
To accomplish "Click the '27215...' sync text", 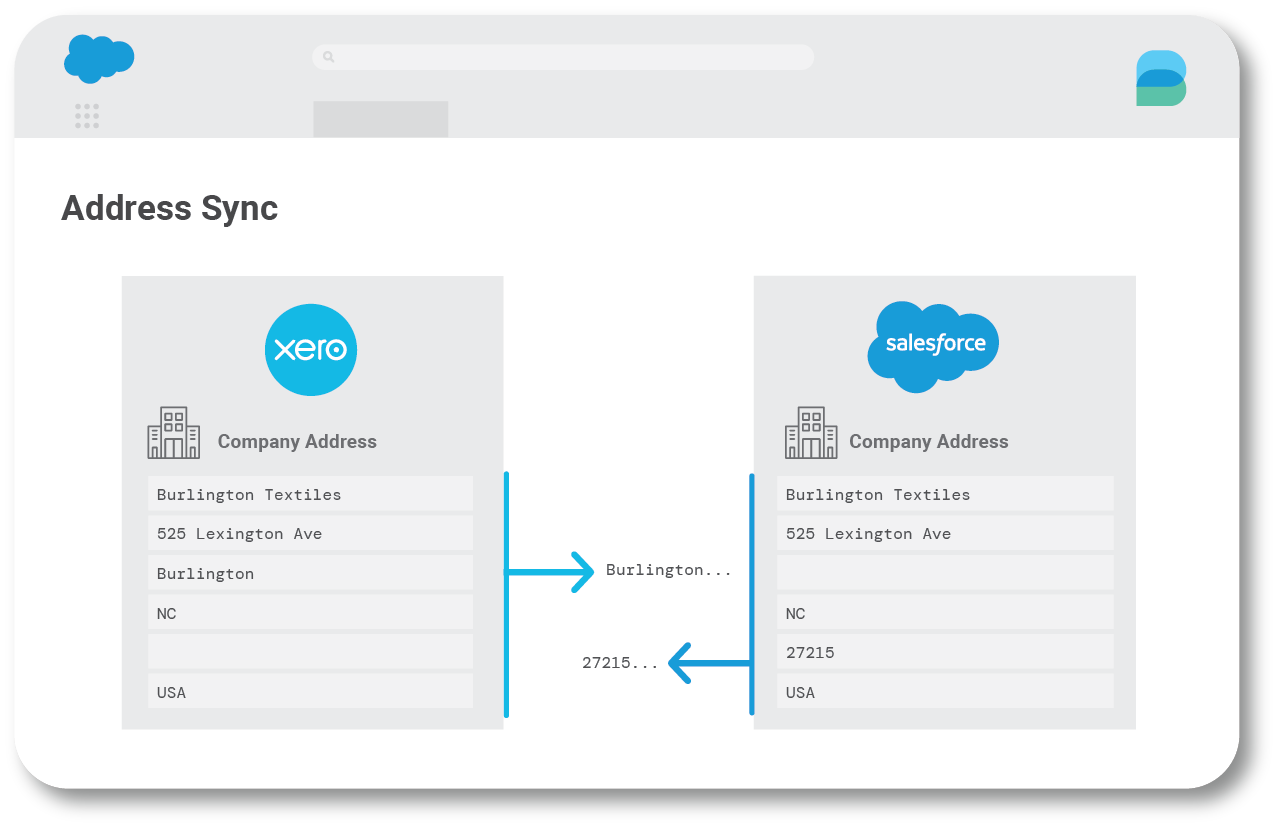I will (620, 662).
